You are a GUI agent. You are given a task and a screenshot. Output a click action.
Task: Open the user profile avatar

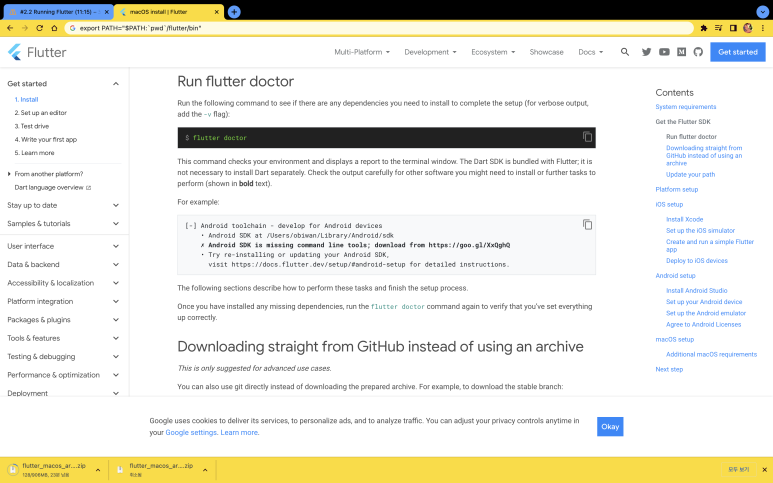748,28
